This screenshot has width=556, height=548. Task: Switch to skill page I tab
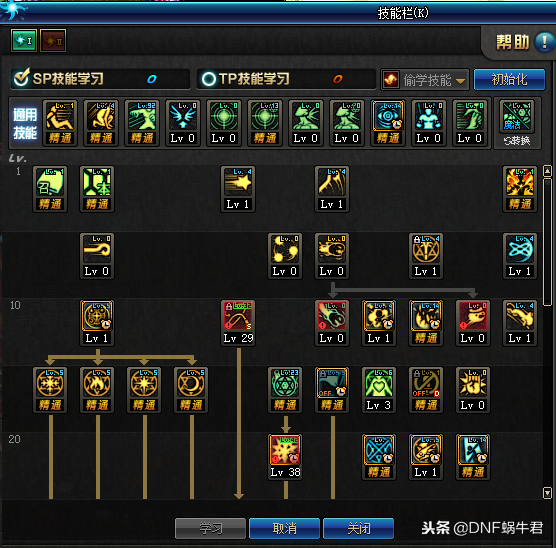tap(24, 41)
